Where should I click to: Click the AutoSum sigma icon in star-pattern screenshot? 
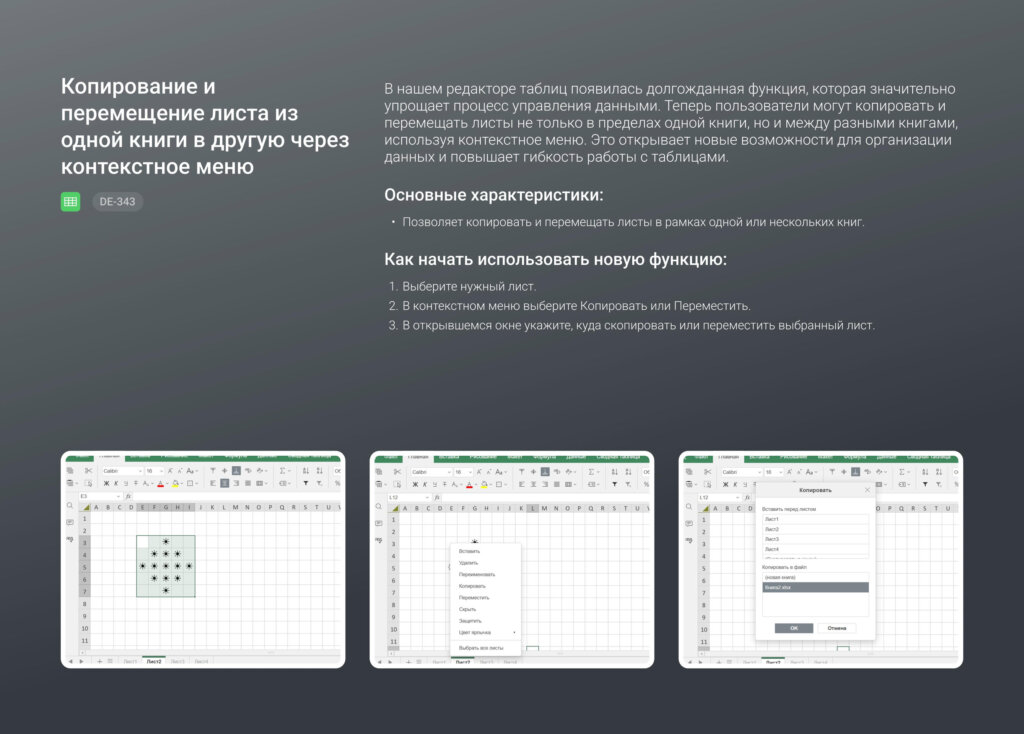(283, 471)
